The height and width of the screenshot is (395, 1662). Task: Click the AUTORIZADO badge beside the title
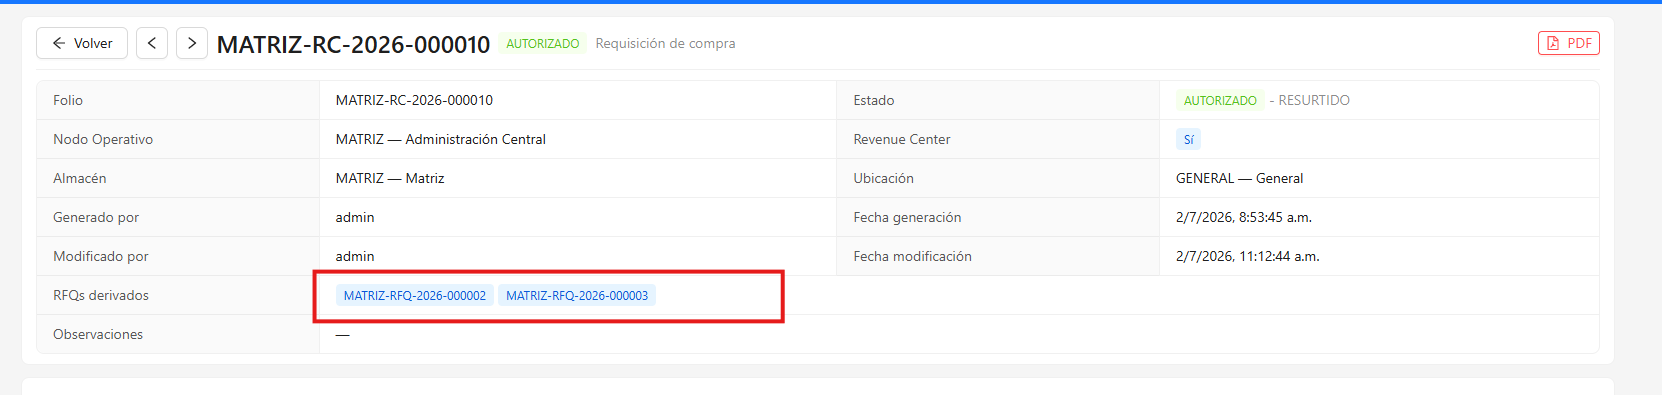pyautogui.click(x=543, y=43)
